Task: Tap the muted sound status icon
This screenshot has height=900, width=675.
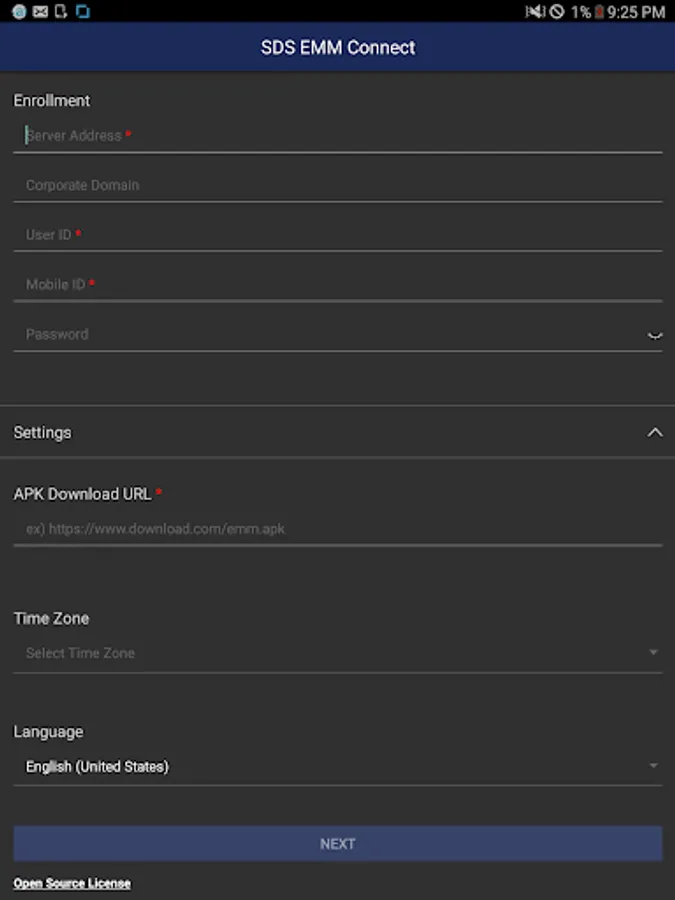Action: click(535, 11)
